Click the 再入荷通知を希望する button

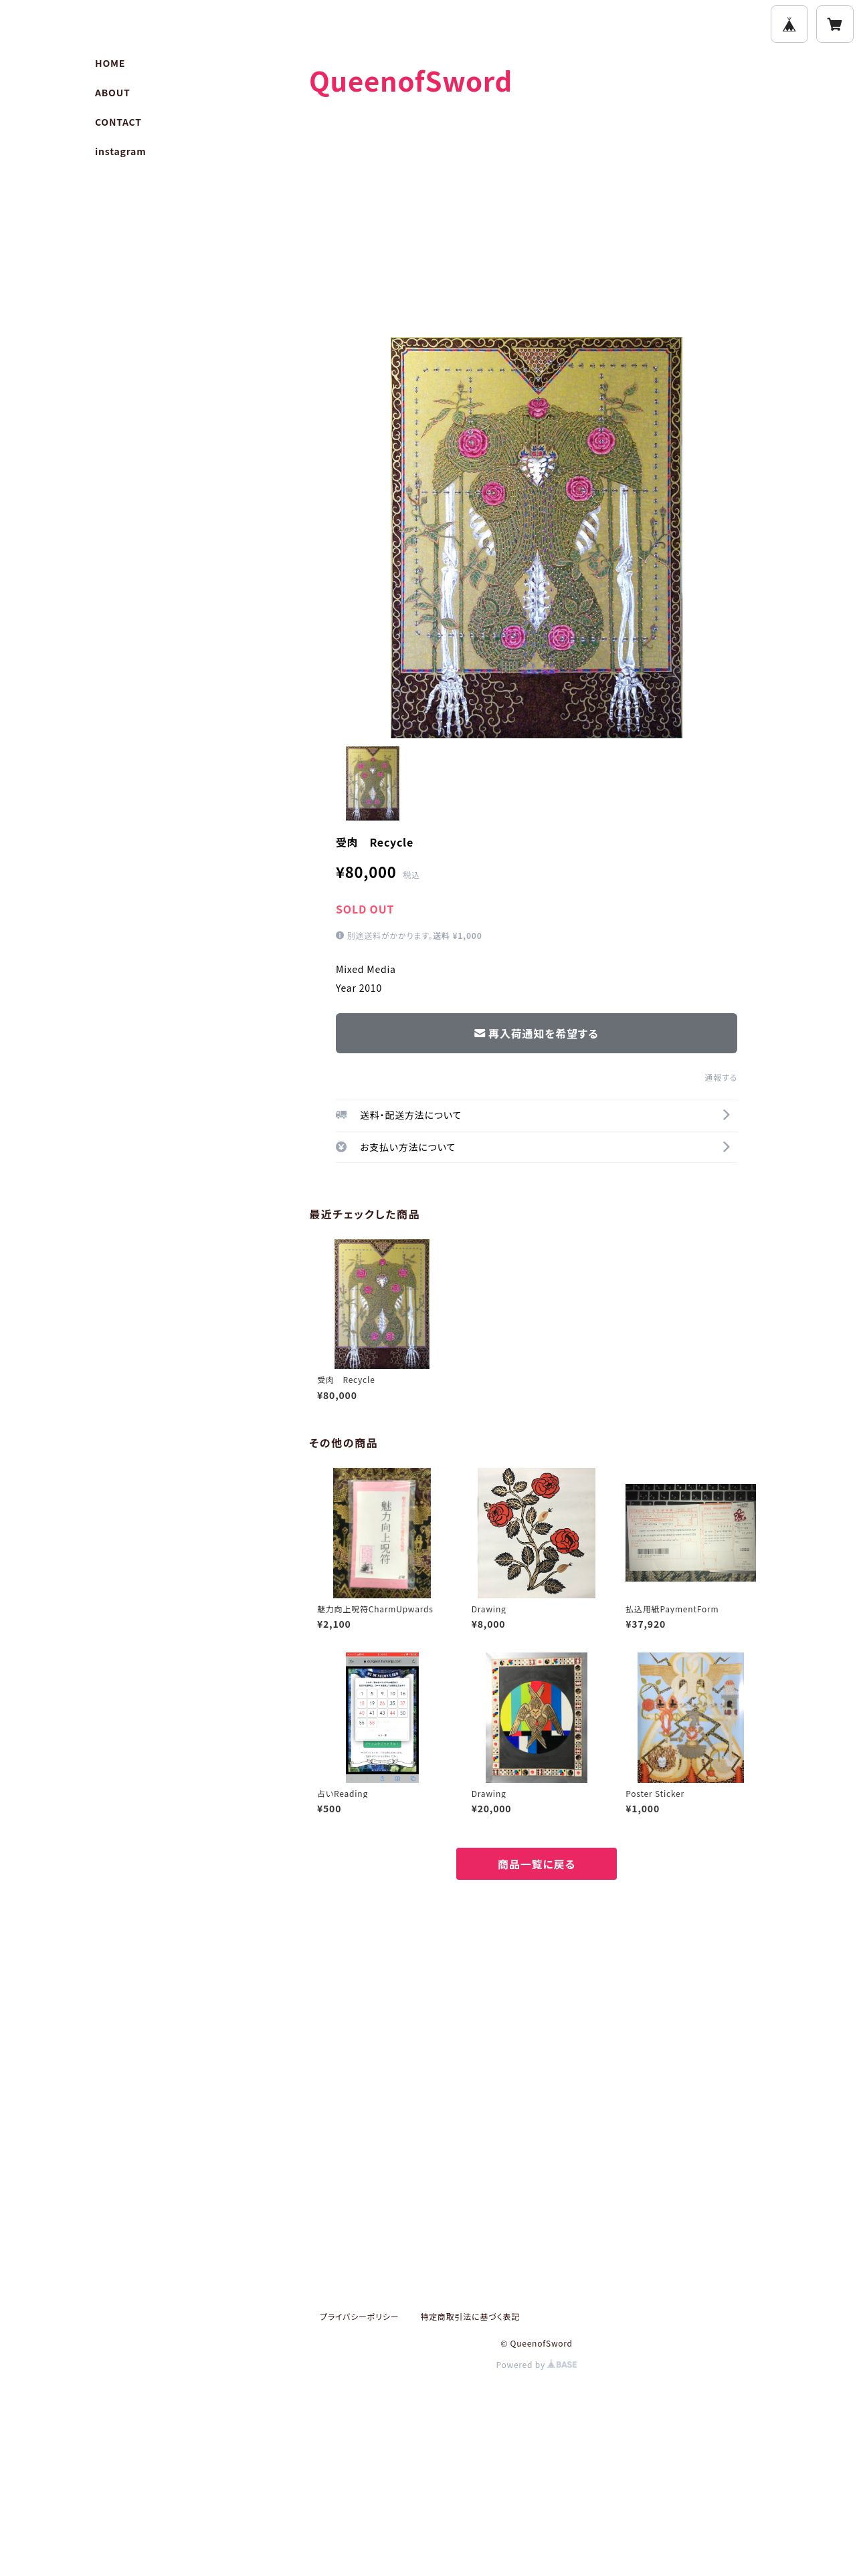tap(536, 1033)
